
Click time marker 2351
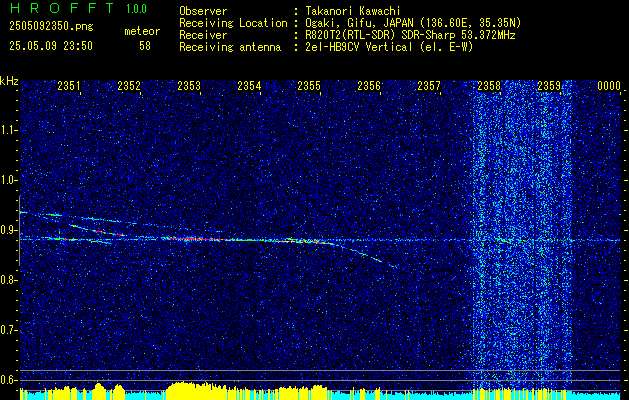click(x=69, y=85)
